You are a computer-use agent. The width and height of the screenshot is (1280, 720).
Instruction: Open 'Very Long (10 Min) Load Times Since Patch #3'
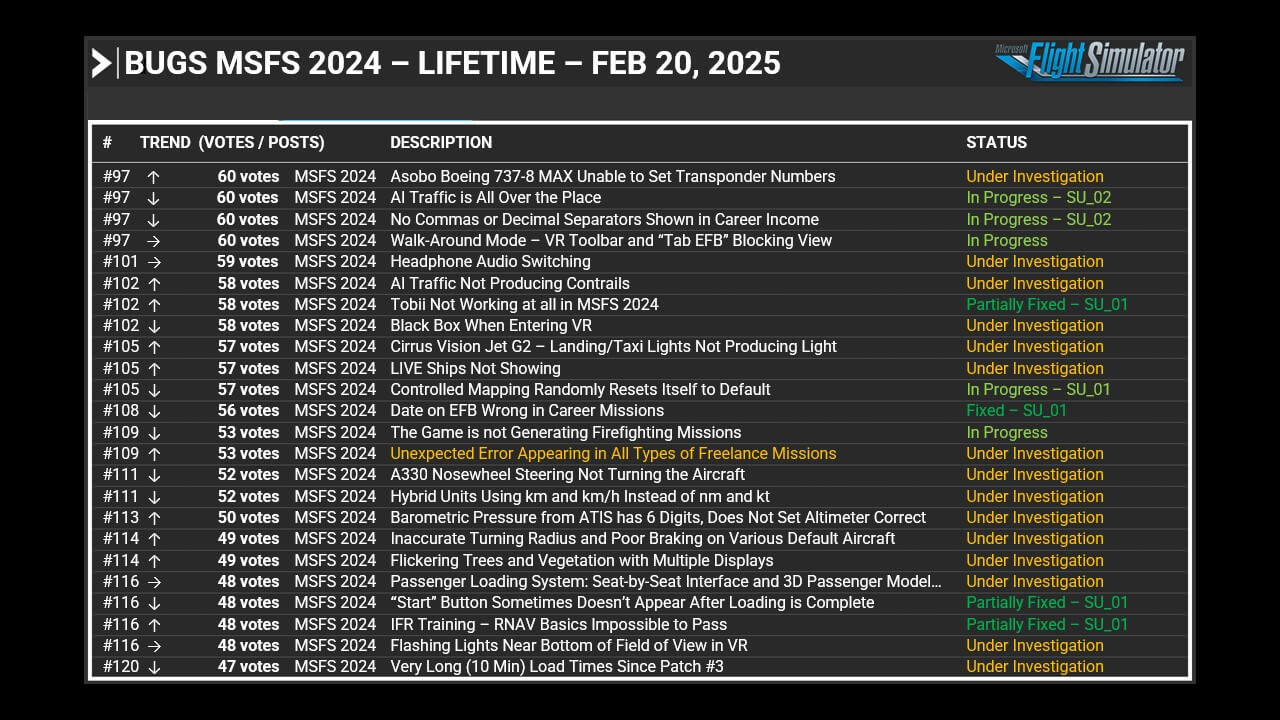(557, 667)
